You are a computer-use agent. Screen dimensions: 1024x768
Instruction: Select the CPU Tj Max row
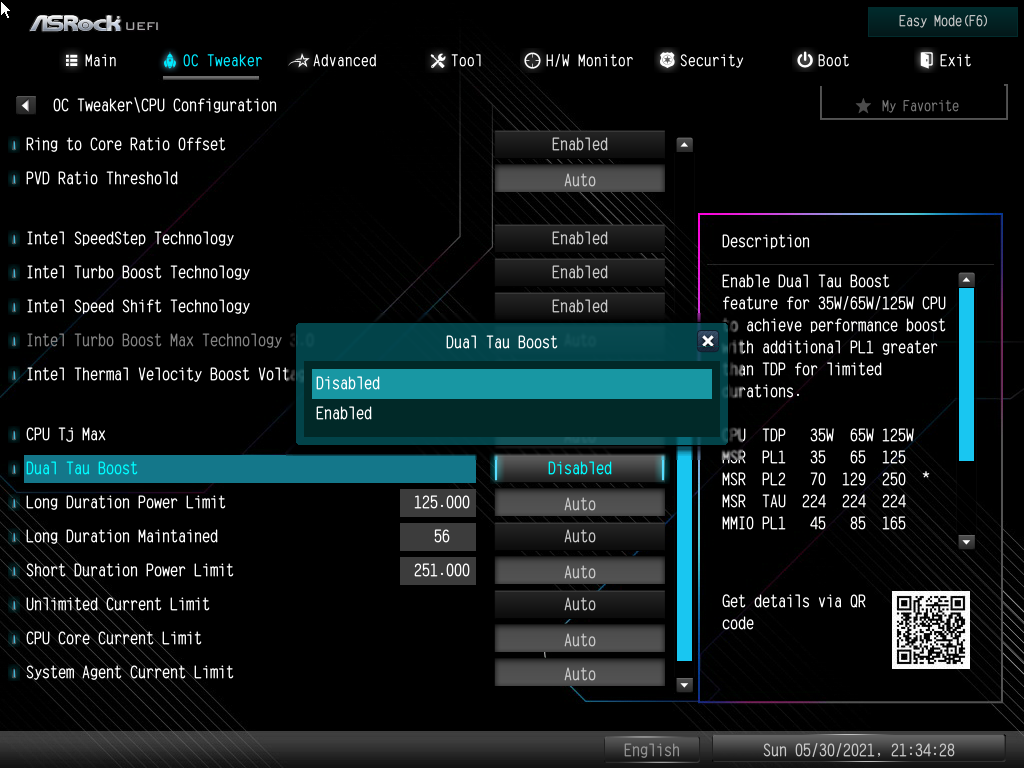click(65, 434)
